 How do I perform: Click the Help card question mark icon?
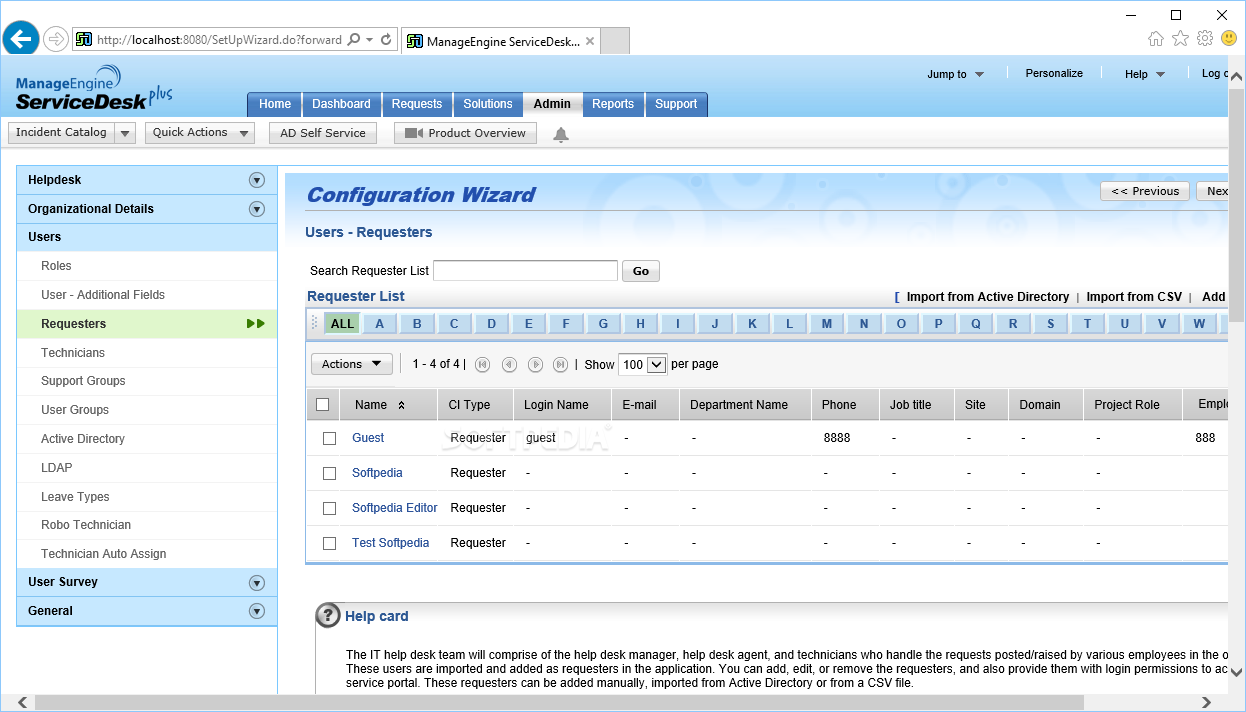point(328,616)
